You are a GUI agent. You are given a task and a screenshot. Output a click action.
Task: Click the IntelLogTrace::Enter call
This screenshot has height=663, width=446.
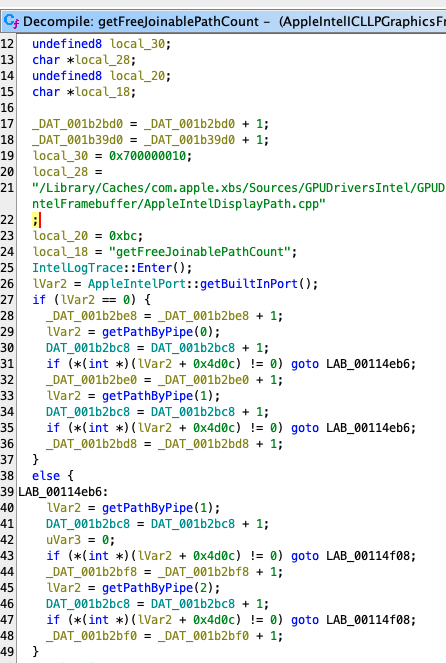[x=112, y=268]
